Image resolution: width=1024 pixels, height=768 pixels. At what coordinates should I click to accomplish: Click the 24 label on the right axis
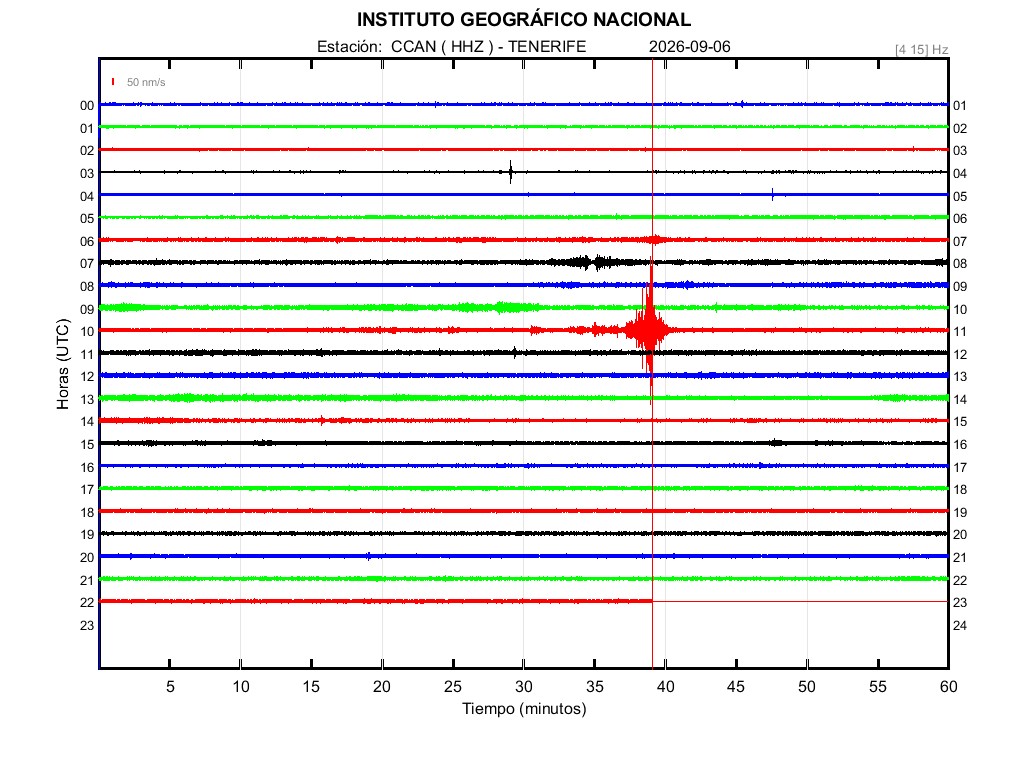tap(959, 625)
